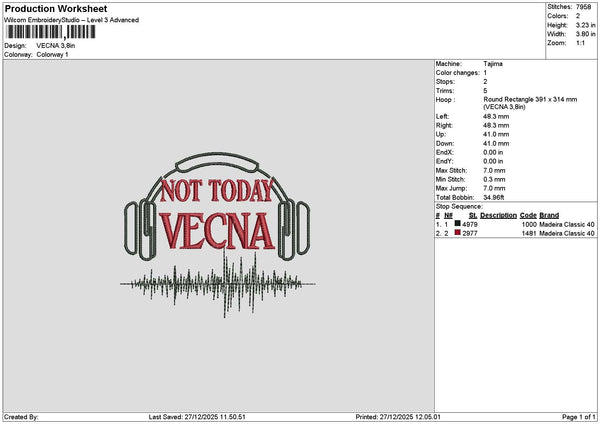Click the black thread color swatch
Screen dimensions: 600x424
coord(457,223)
